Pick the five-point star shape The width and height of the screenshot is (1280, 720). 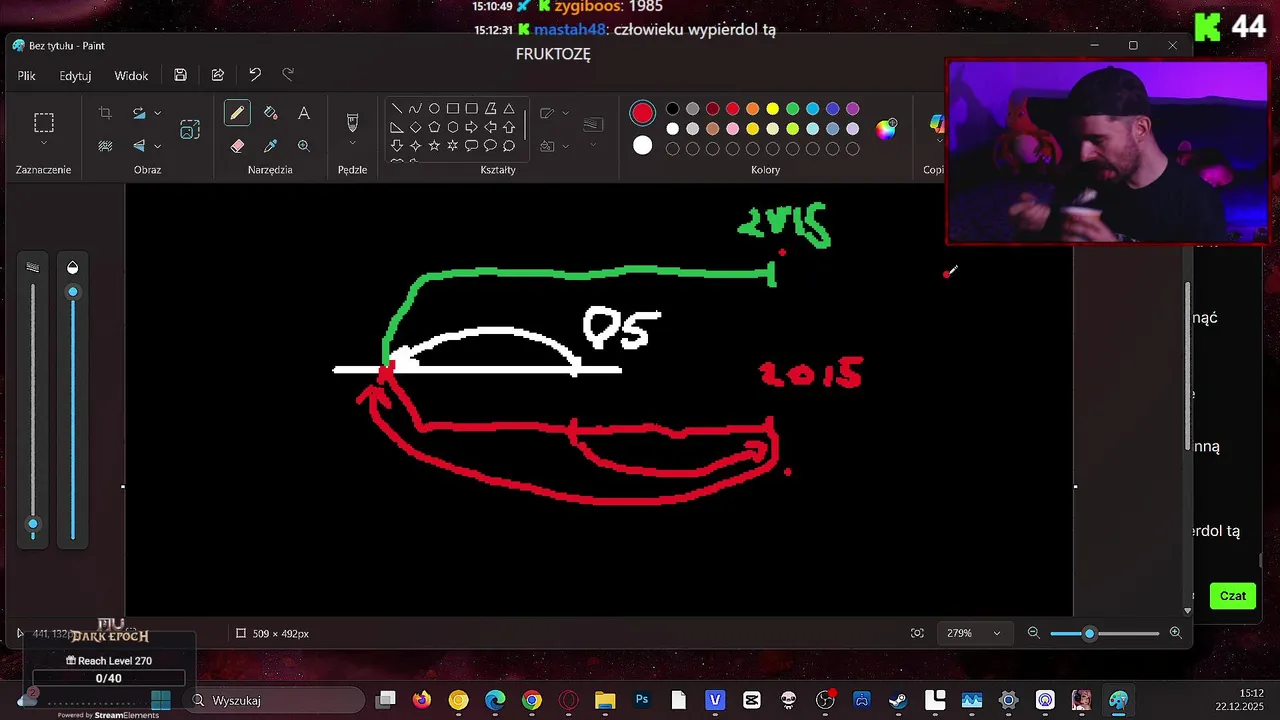coord(434,146)
